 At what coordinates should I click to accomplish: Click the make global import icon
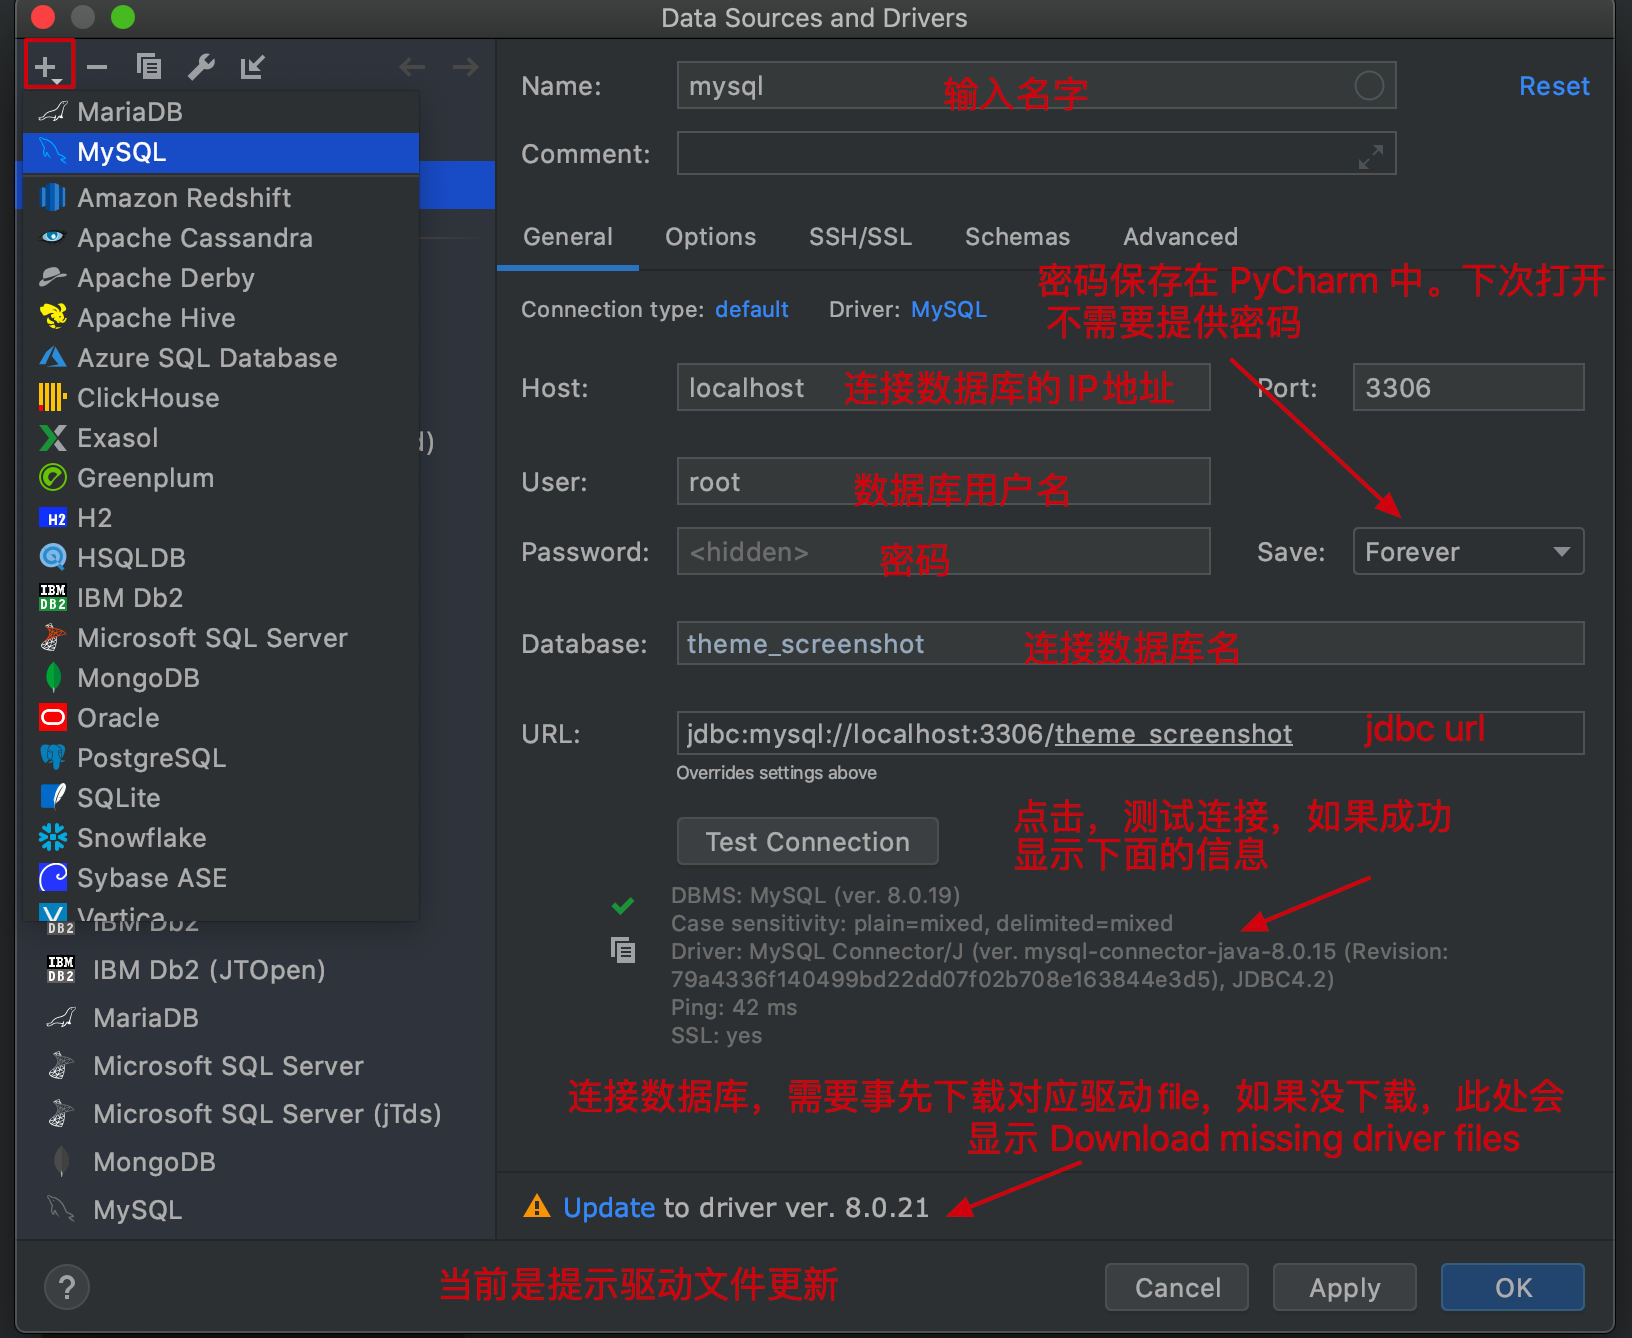point(253,67)
